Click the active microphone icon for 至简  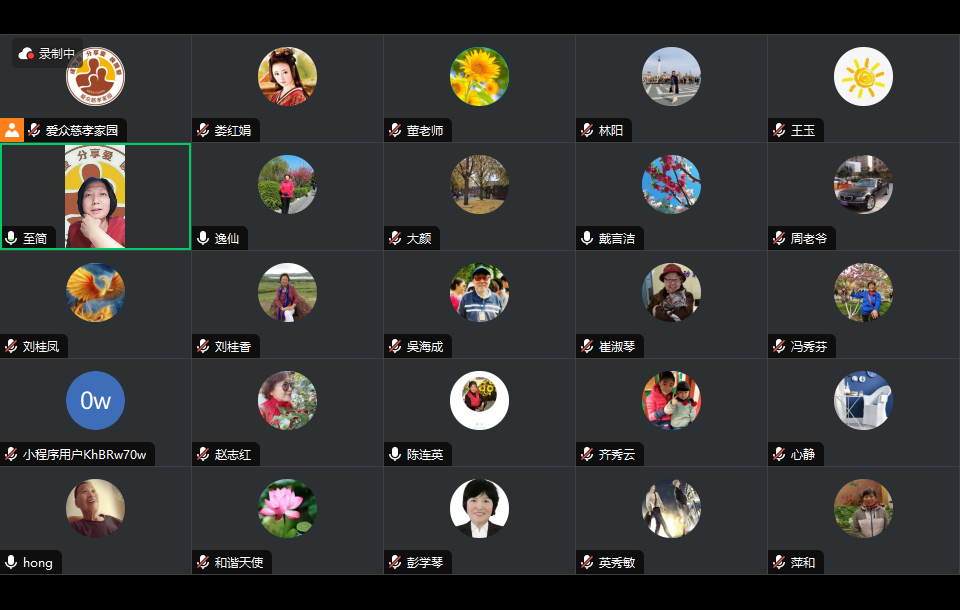11,238
